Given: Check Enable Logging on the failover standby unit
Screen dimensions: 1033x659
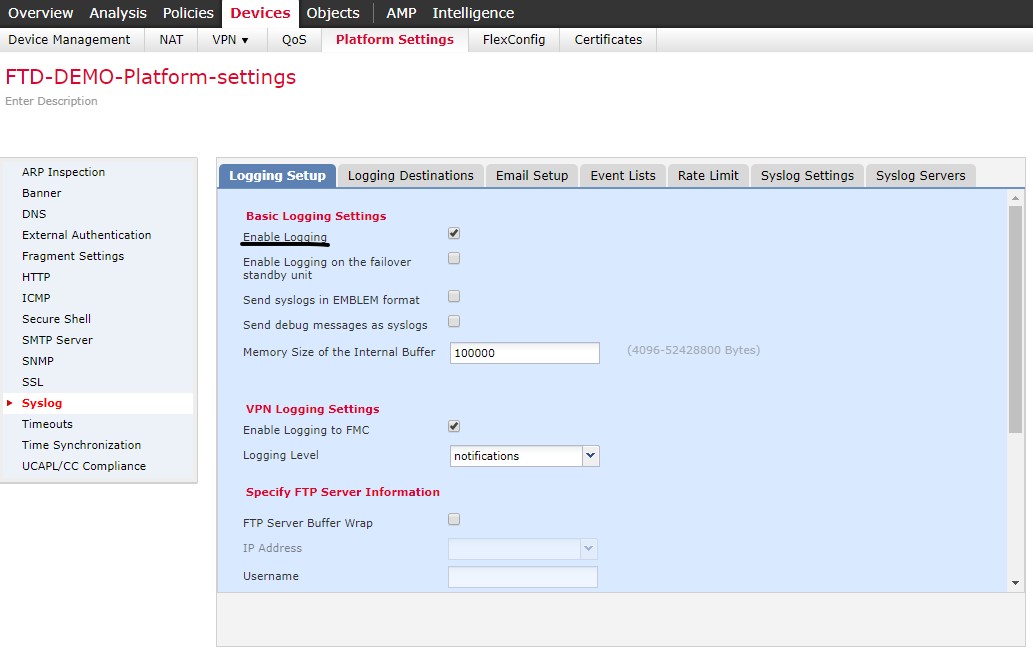Looking at the screenshot, I should click(x=453, y=258).
